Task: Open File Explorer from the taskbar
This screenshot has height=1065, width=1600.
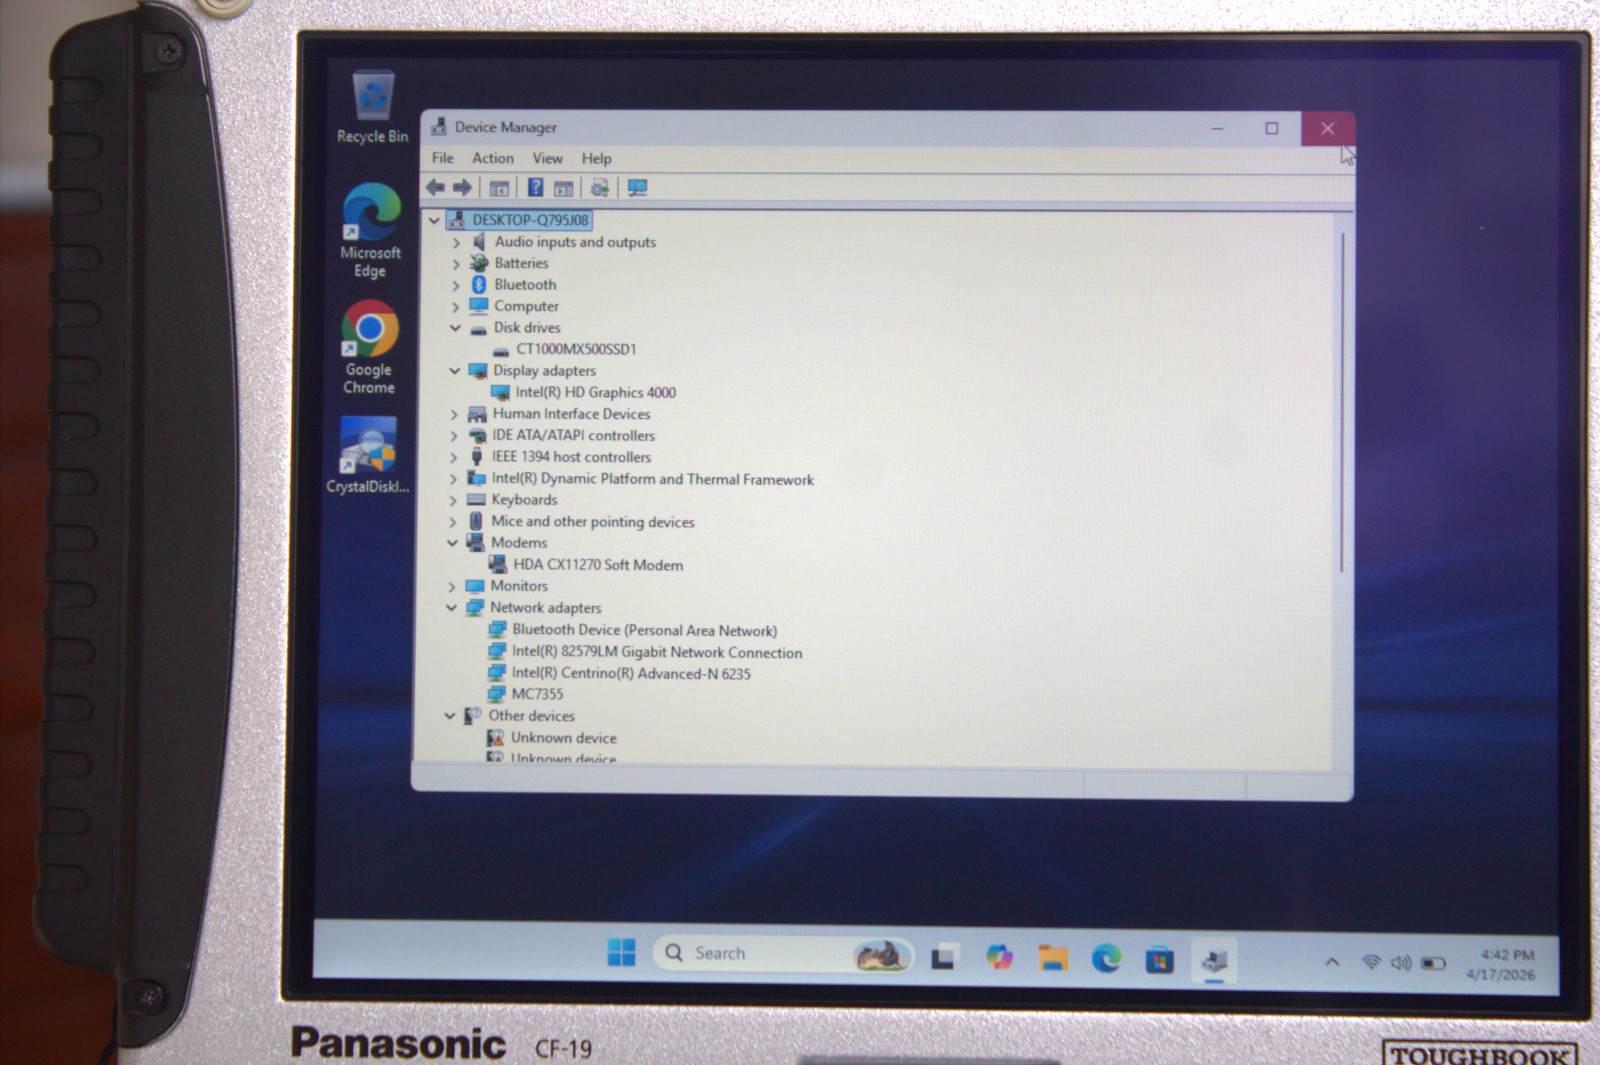Action: click(1052, 958)
